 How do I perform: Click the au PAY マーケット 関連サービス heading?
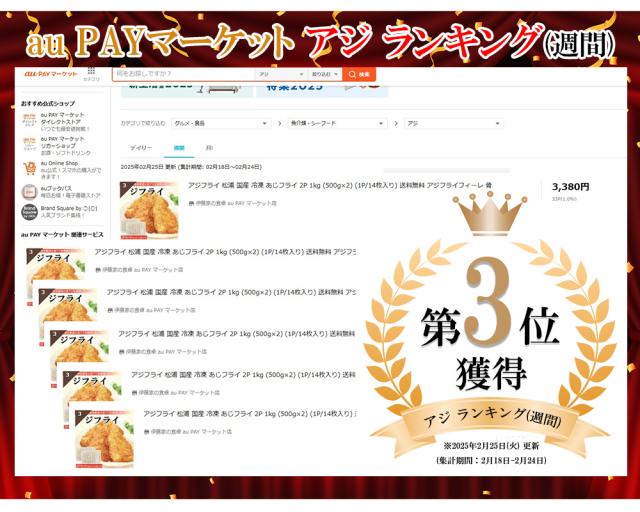pyautogui.click(x=62, y=235)
